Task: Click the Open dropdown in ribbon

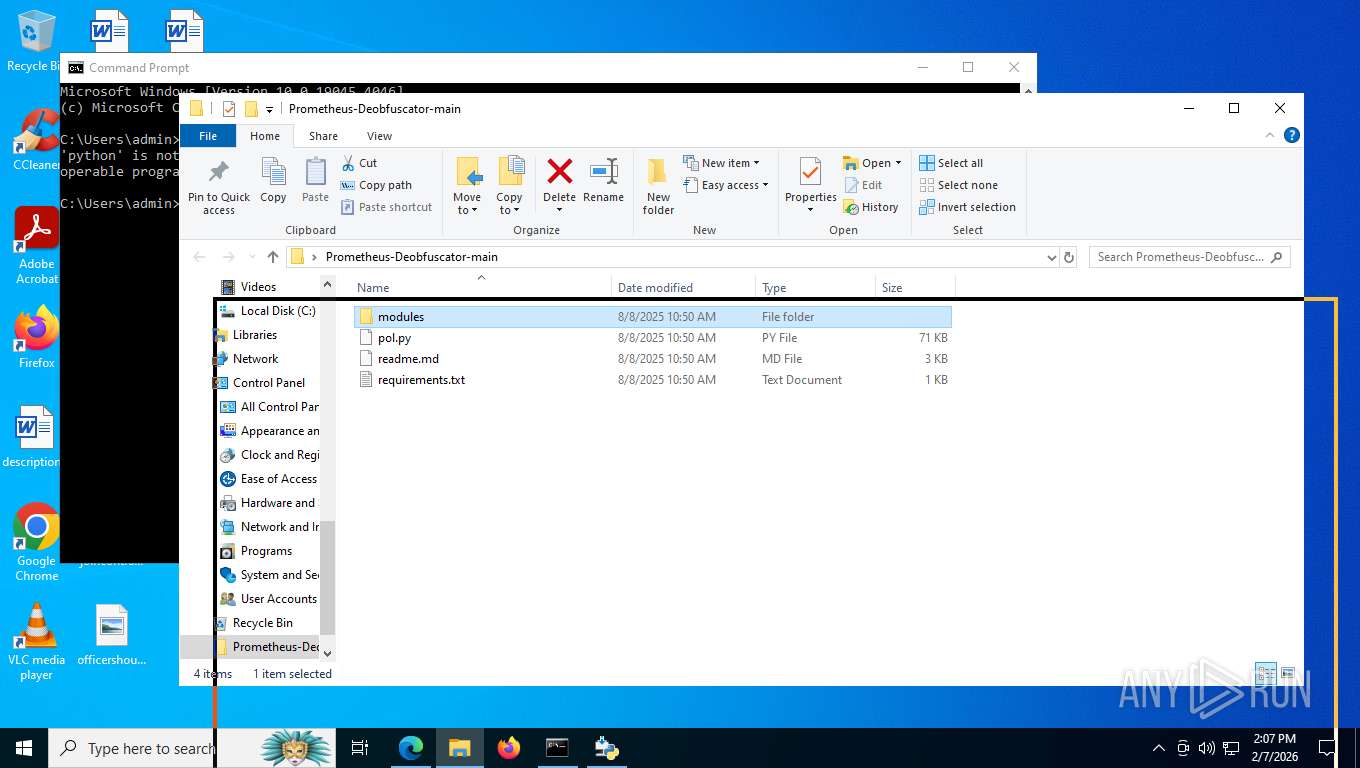Action: [872, 163]
